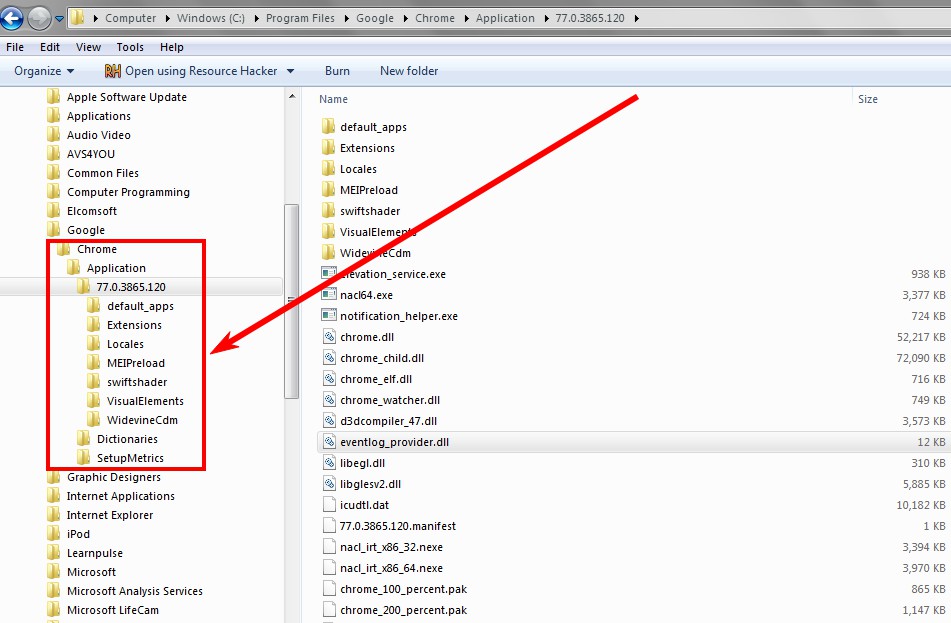951x623 pixels.
Task: Select the Computer breadcrumb in address bar
Action: coord(130,18)
